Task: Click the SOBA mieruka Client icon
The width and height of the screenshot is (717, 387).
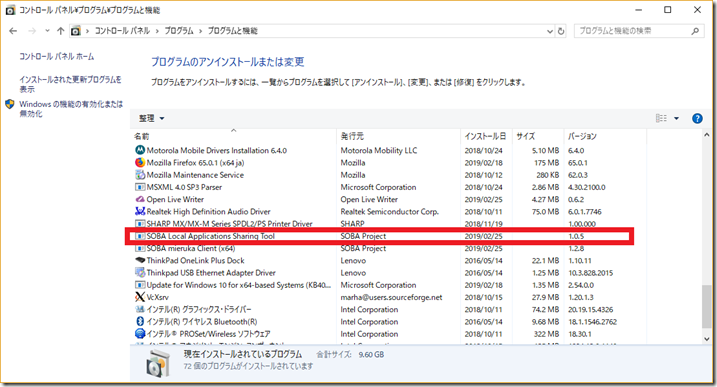Action: [x=140, y=248]
